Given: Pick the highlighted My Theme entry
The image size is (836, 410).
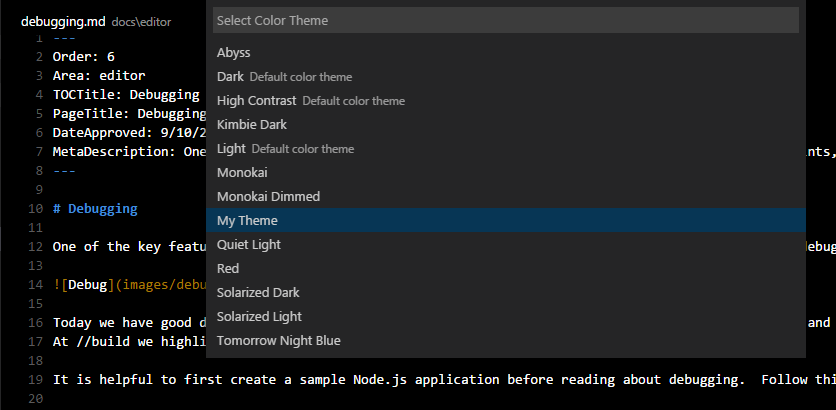Looking at the screenshot, I should pos(247,220).
